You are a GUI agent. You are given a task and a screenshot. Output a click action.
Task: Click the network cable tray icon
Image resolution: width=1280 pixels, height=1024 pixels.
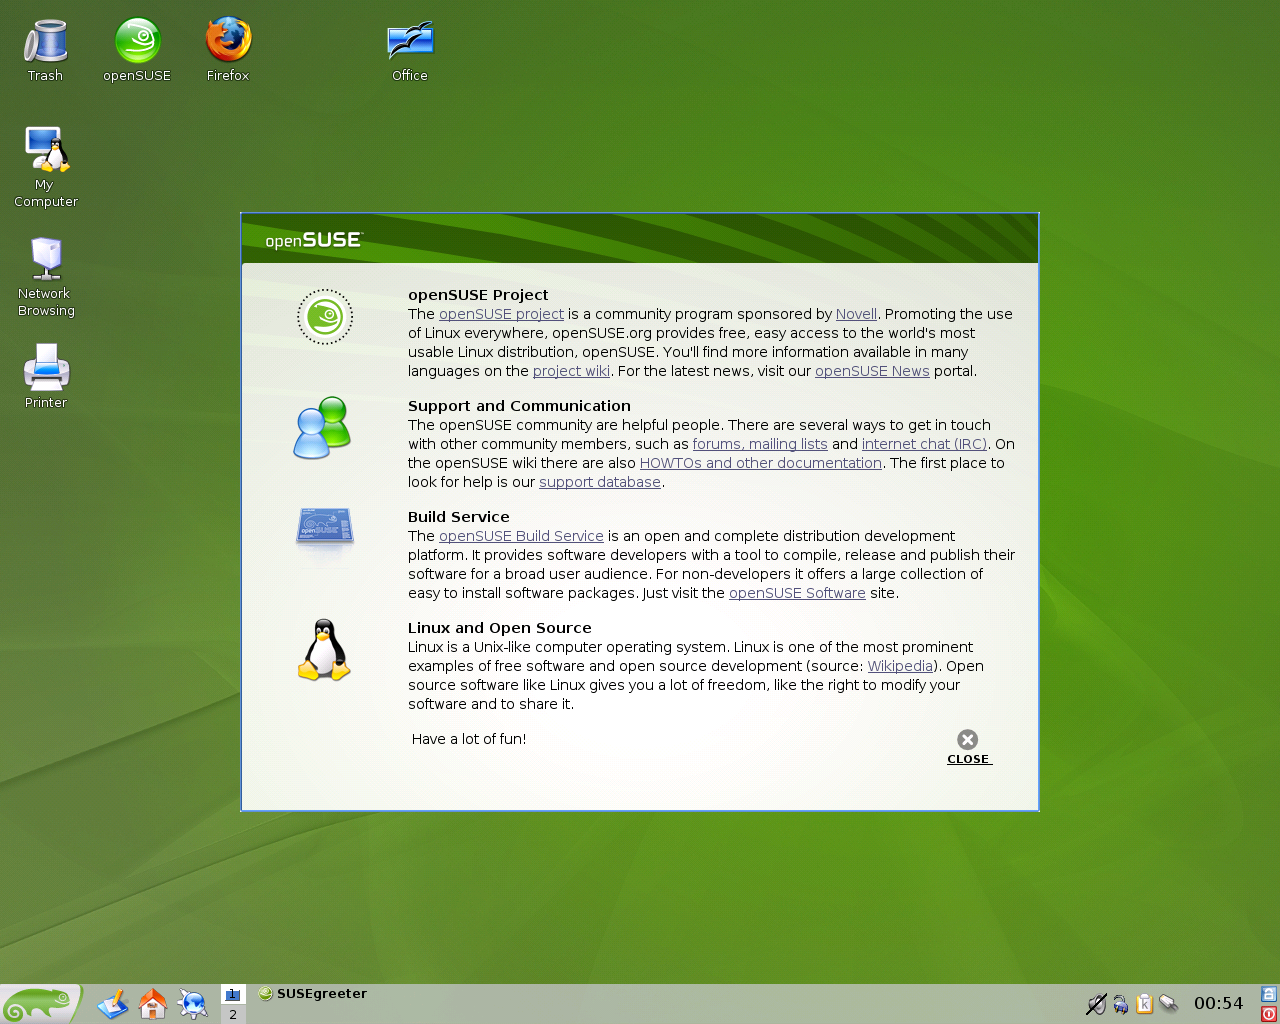pyautogui.click(x=1168, y=1004)
